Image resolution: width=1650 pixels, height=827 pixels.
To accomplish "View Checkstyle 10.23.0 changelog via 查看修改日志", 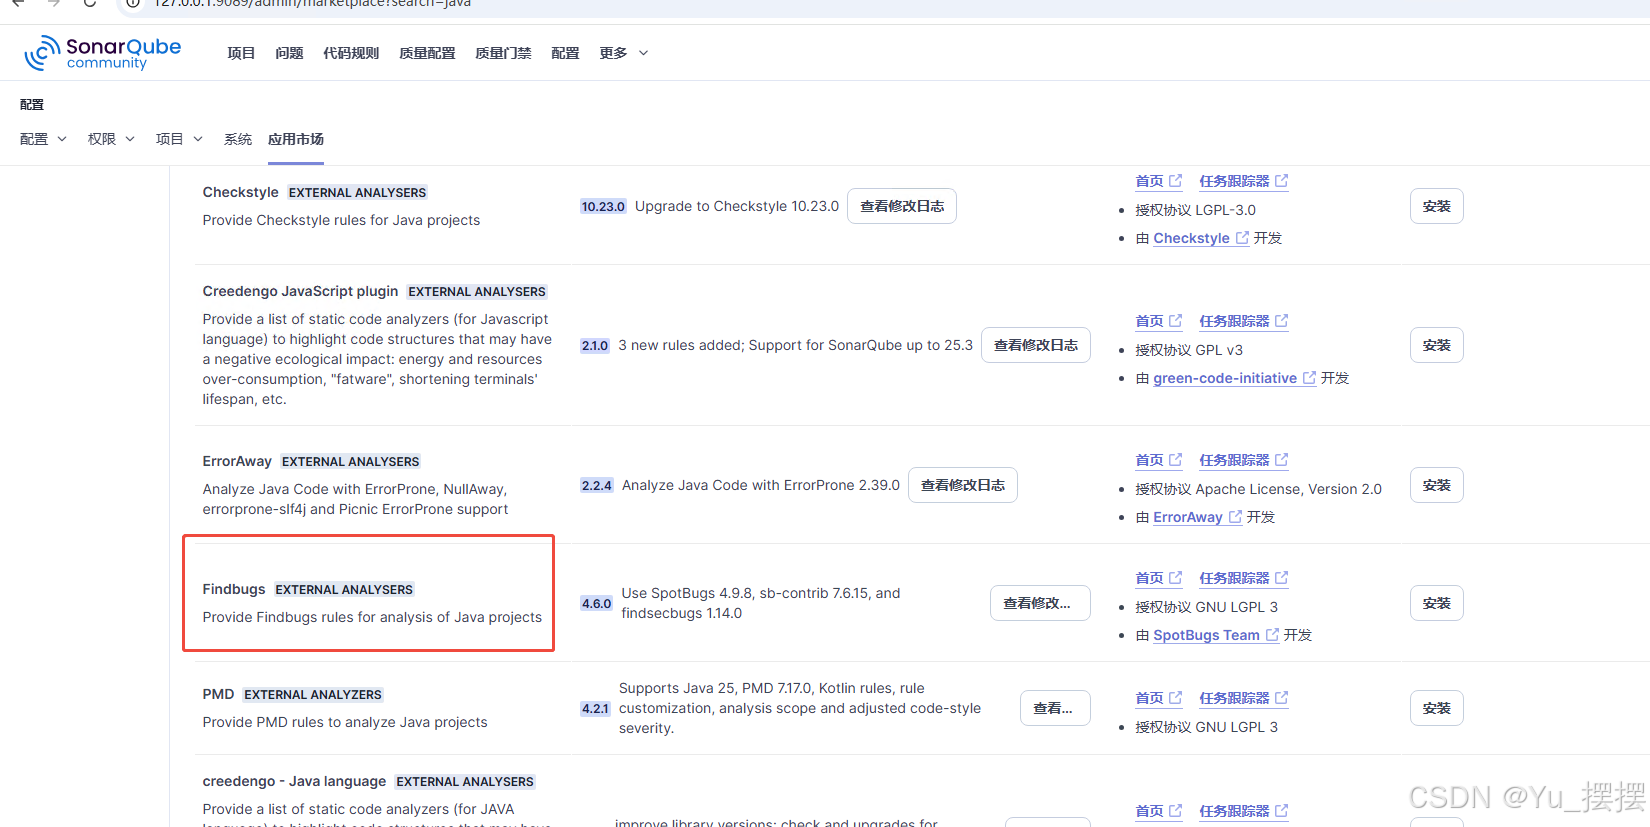I will click(x=902, y=206).
